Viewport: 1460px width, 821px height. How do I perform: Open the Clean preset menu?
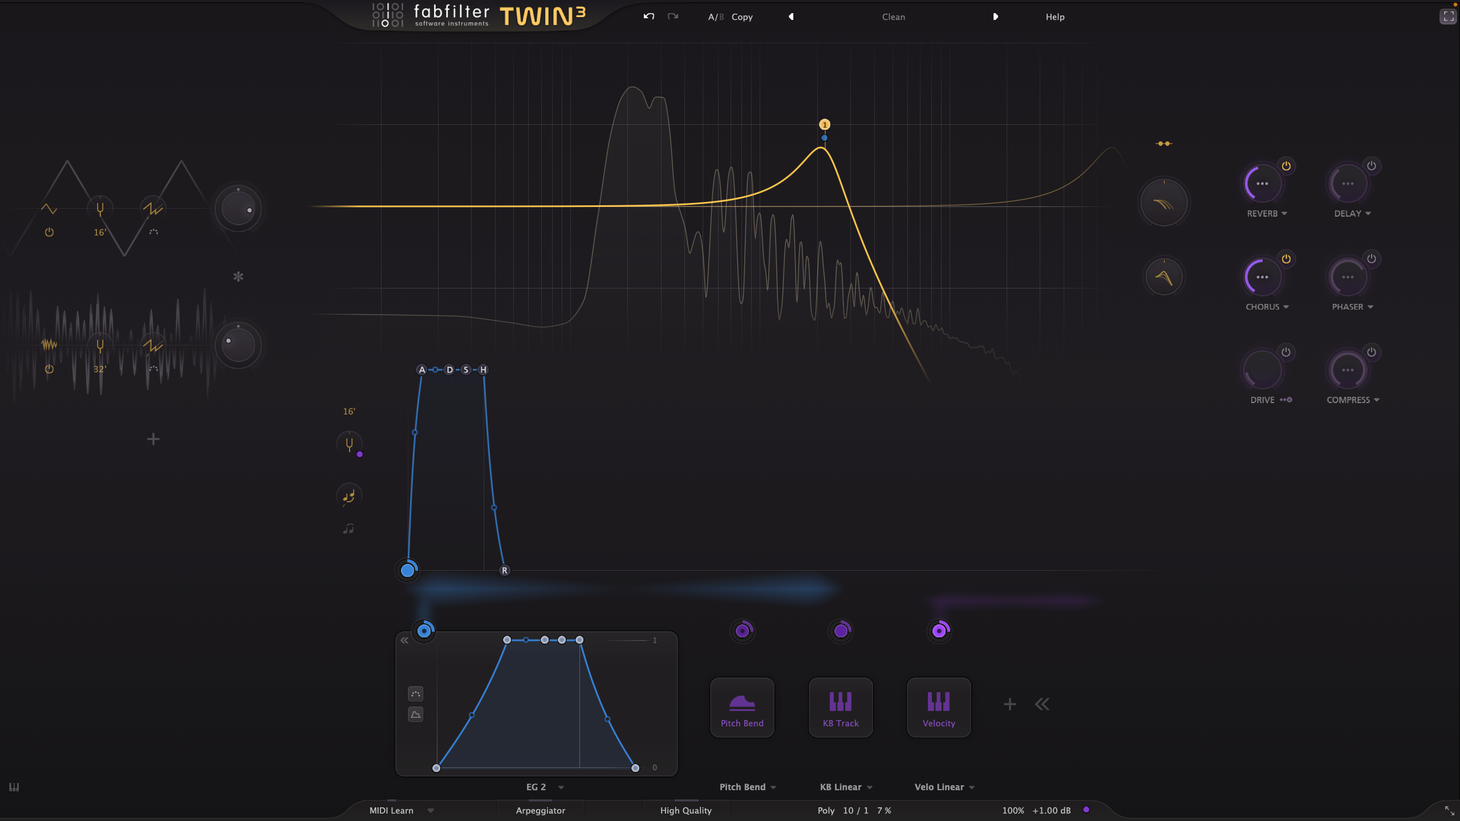coord(893,17)
